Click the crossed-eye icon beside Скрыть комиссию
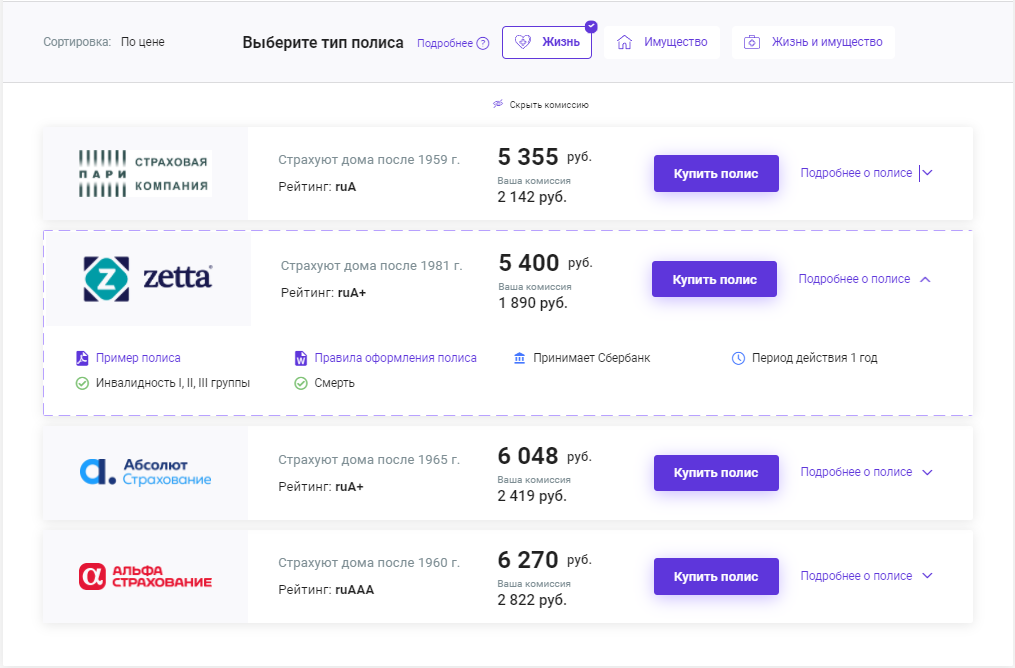 (498, 104)
